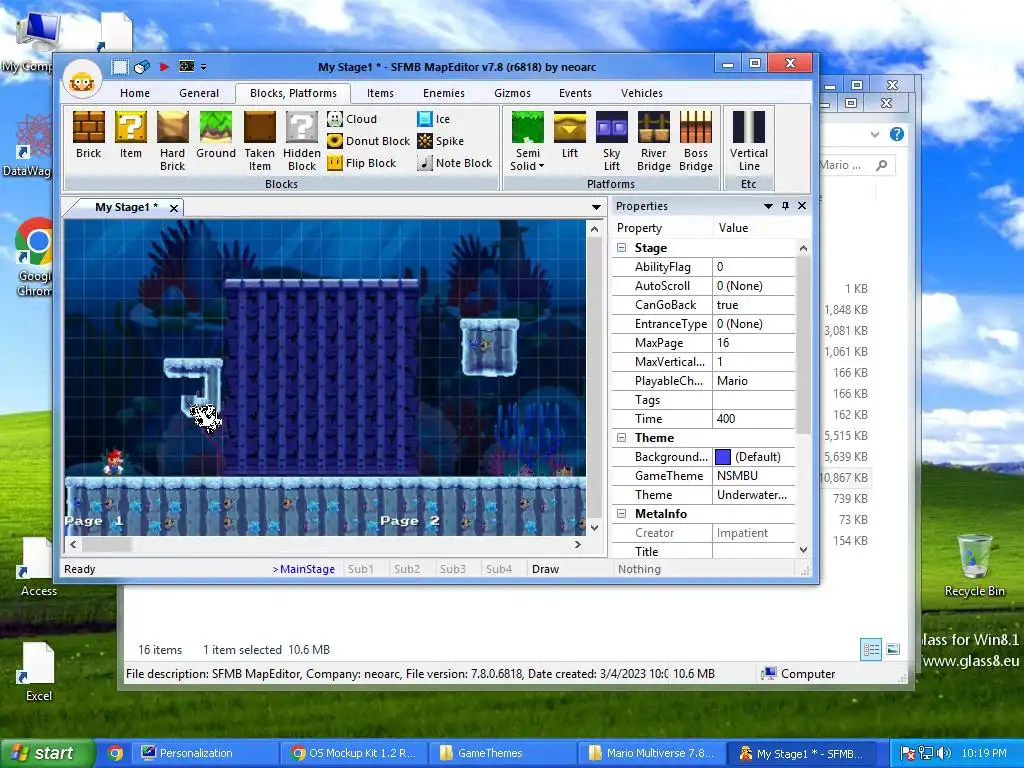Collapse the Theme property group
This screenshot has width=1024, height=768.
click(x=622, y=438)
